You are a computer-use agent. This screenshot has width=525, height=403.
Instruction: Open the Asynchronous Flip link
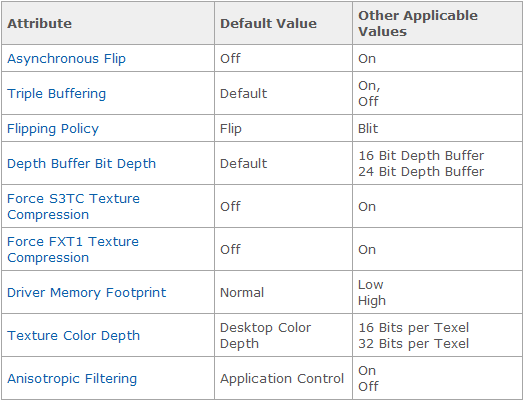(x=66, y=59)
